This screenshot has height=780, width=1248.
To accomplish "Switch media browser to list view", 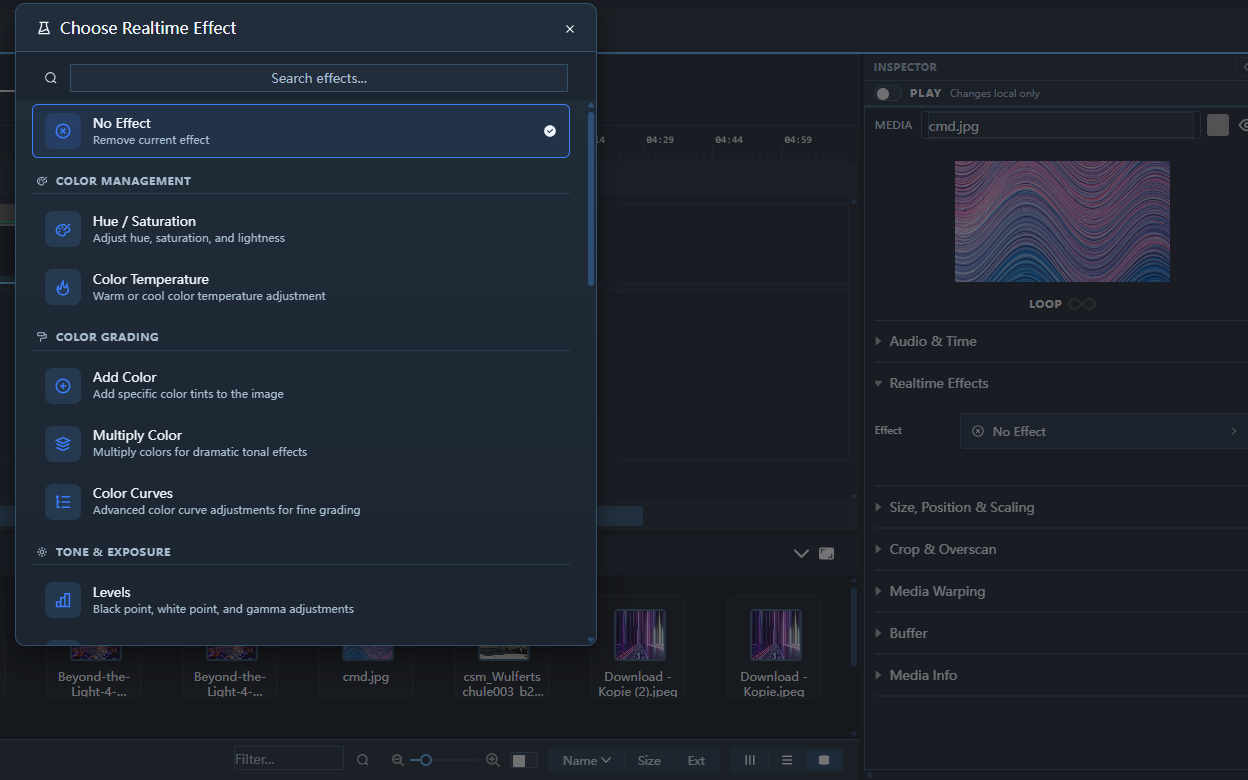I will coord(787,760).
